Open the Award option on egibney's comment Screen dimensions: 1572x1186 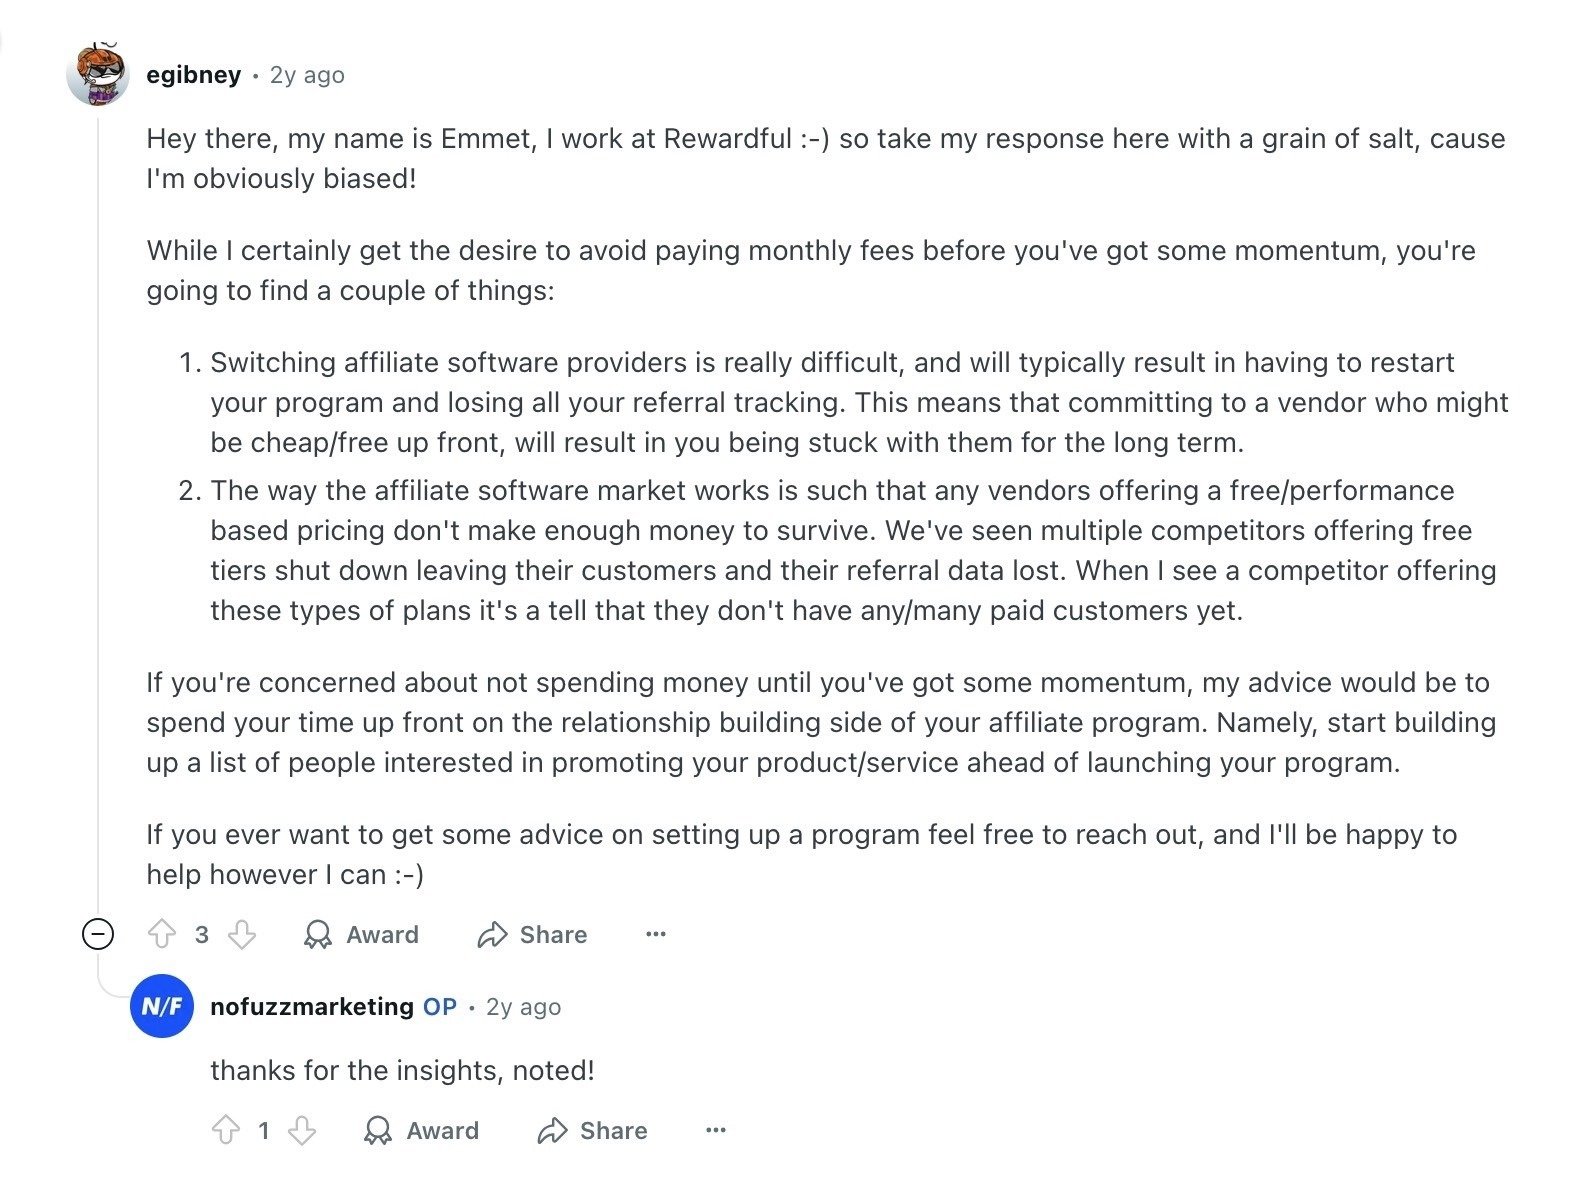362,935
